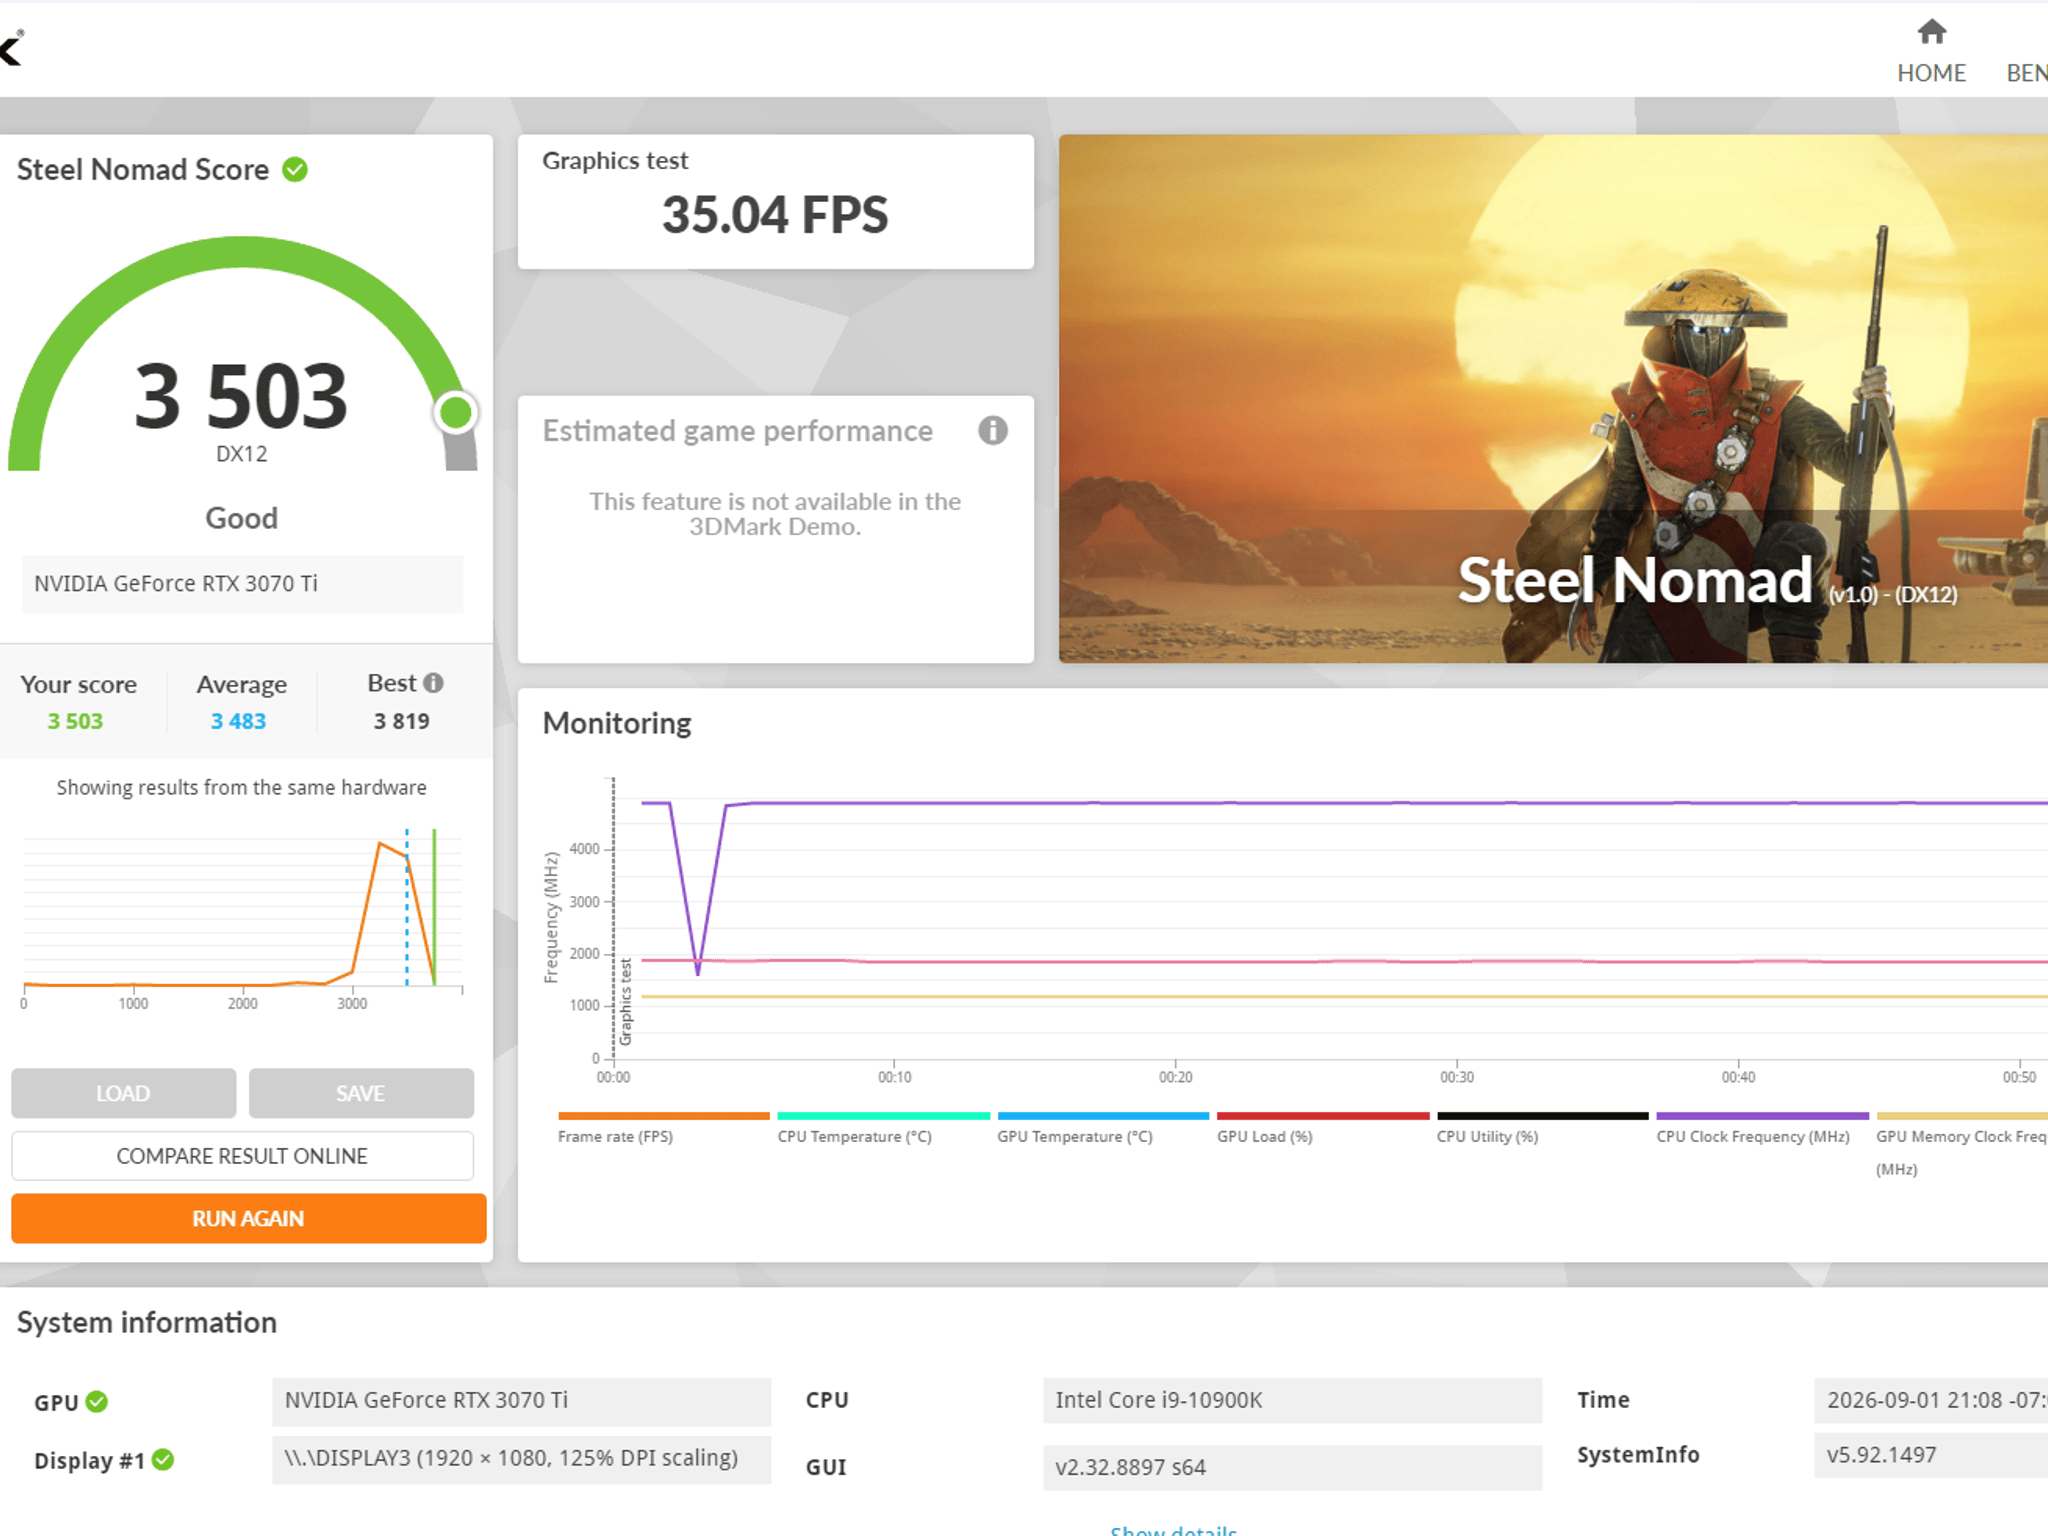Toggle GPU Temperature legend series
The height and width of the screenshot is (1536, 2048).
1103,1130
